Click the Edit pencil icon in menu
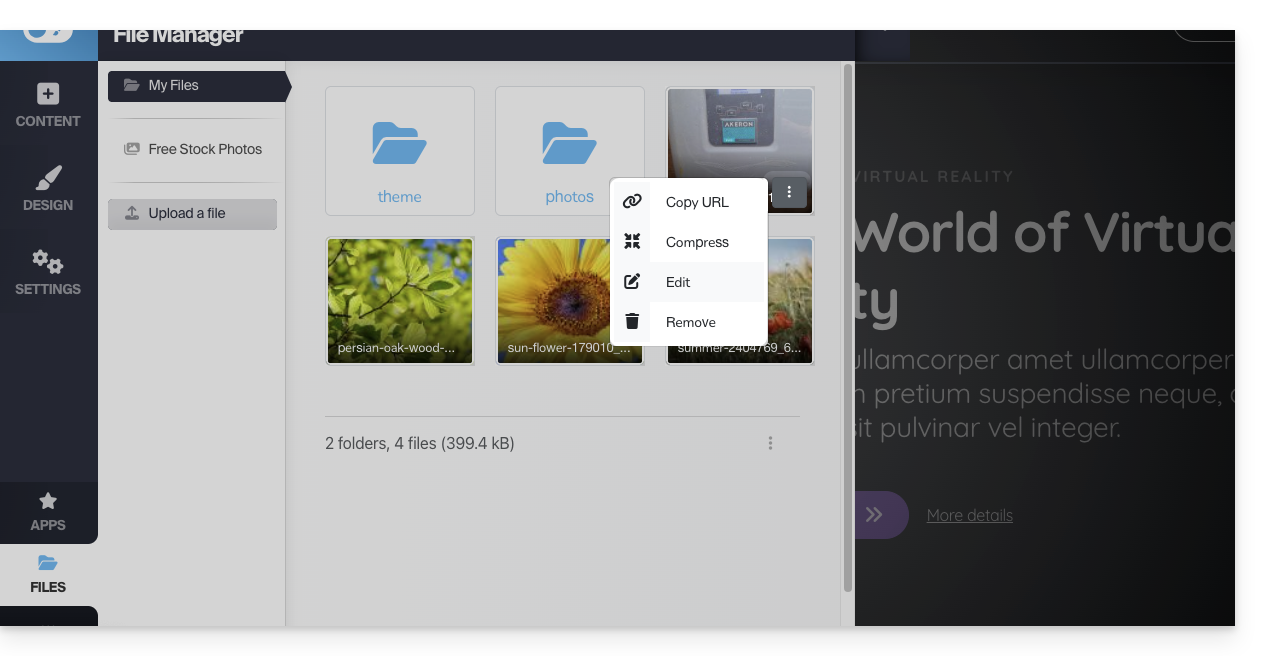The width and height of the screenshot is (1265, 656). tap(632, 282)
